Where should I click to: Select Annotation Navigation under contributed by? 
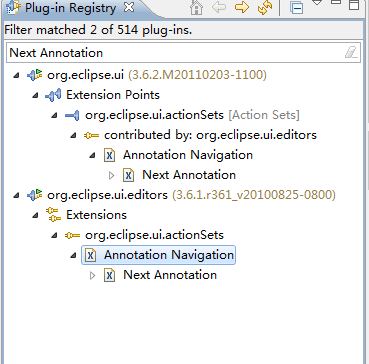(x=188, y=155)
